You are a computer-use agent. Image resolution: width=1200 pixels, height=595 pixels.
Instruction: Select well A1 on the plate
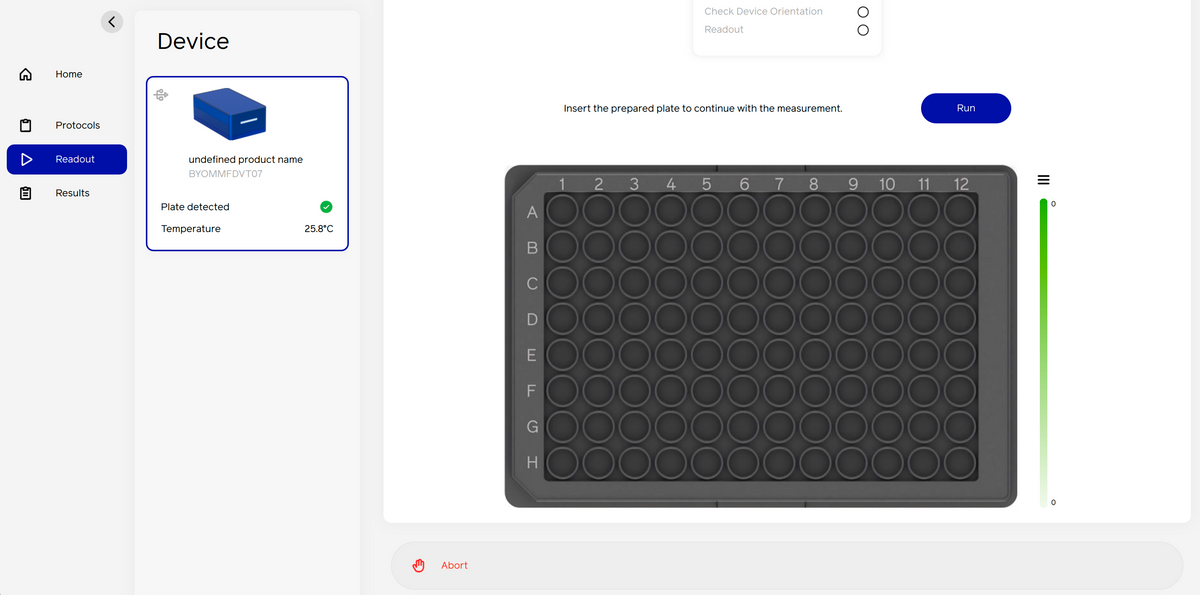562,211
